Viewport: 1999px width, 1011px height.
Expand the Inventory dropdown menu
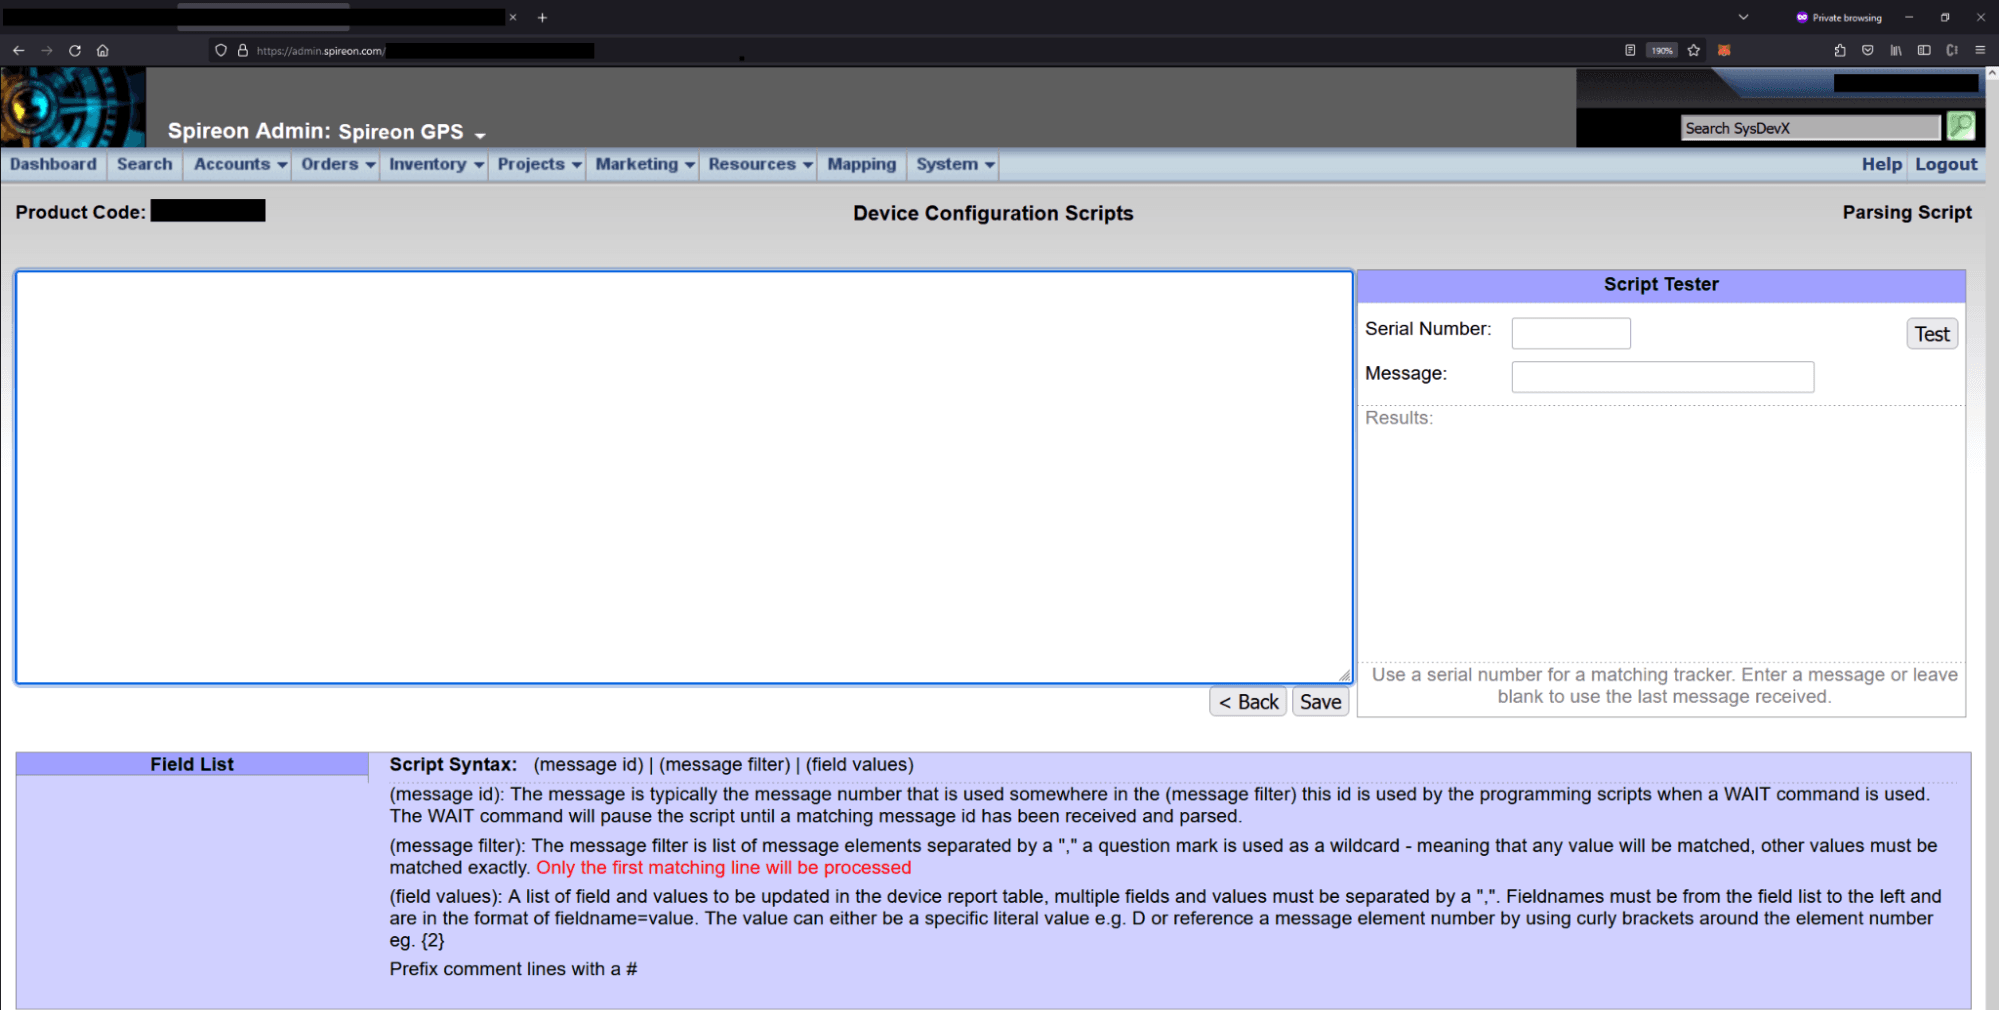pos(436,164)
